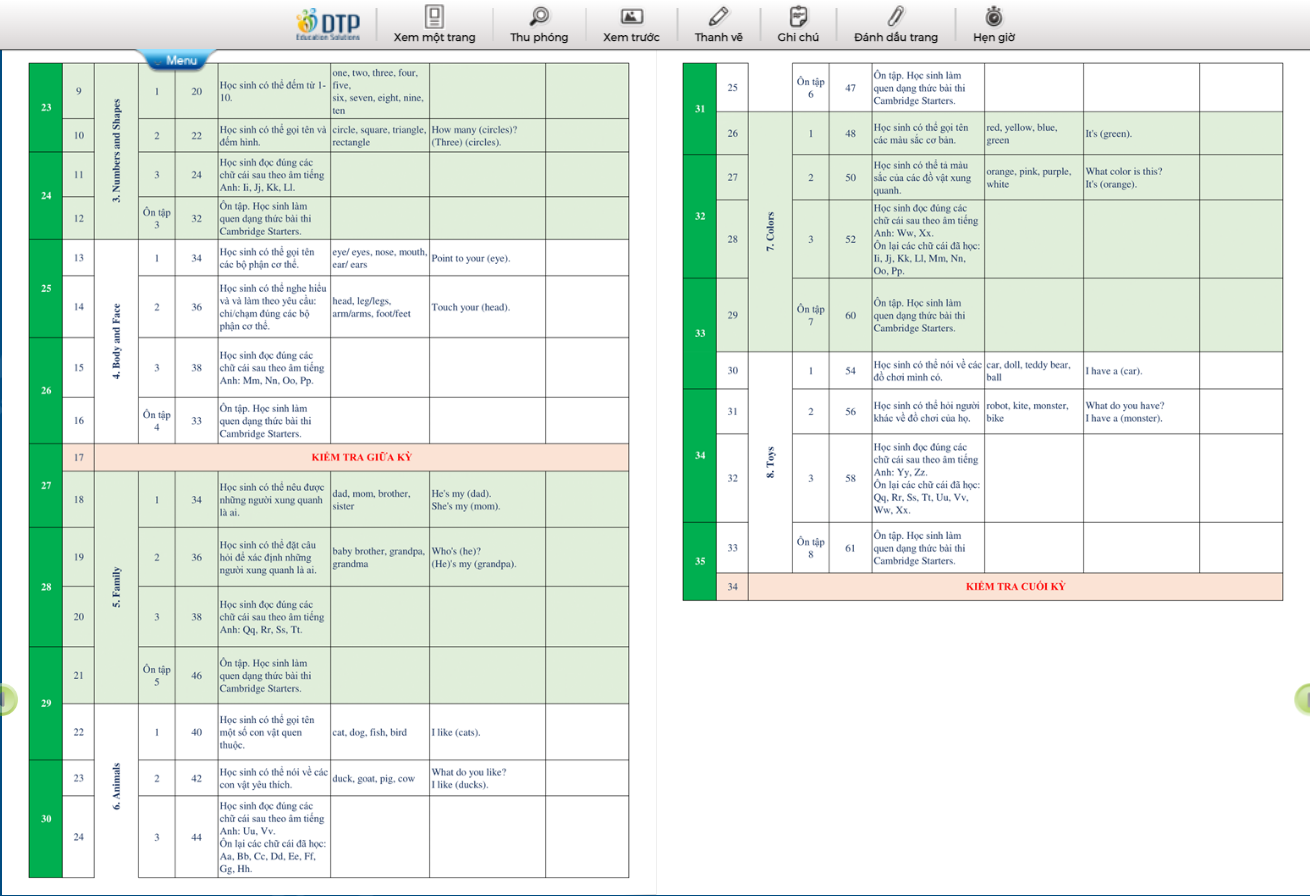Click the 'circle, square, triangle, rectangle' cell
Viewport: 1310px width, 896px height.
click(x=378, y=135)
